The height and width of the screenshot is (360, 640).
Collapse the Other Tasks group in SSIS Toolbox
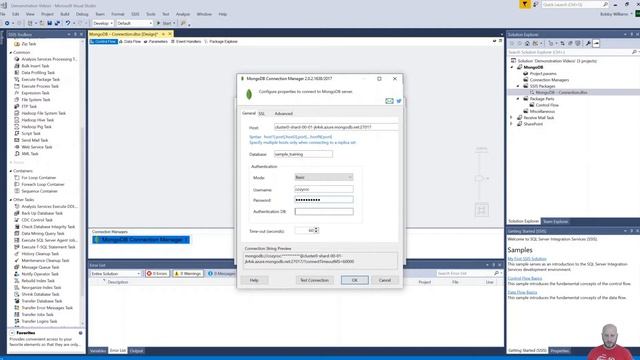click(x=11, y=200)
